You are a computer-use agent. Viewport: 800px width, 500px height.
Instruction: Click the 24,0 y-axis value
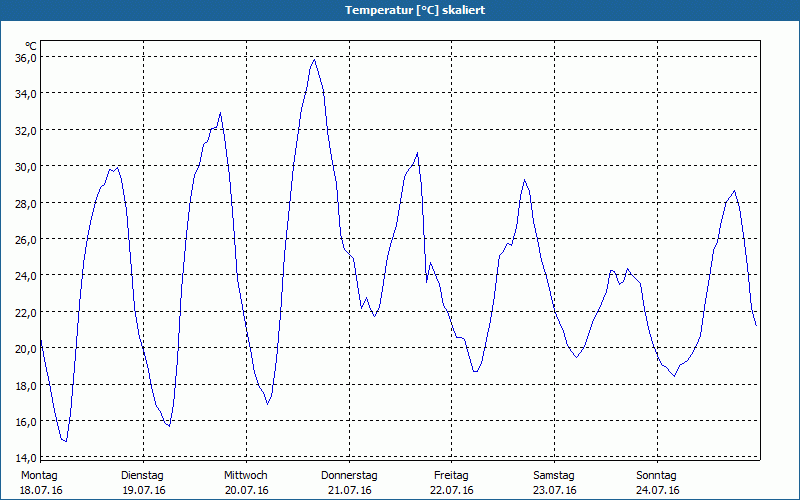pos(26,276)
